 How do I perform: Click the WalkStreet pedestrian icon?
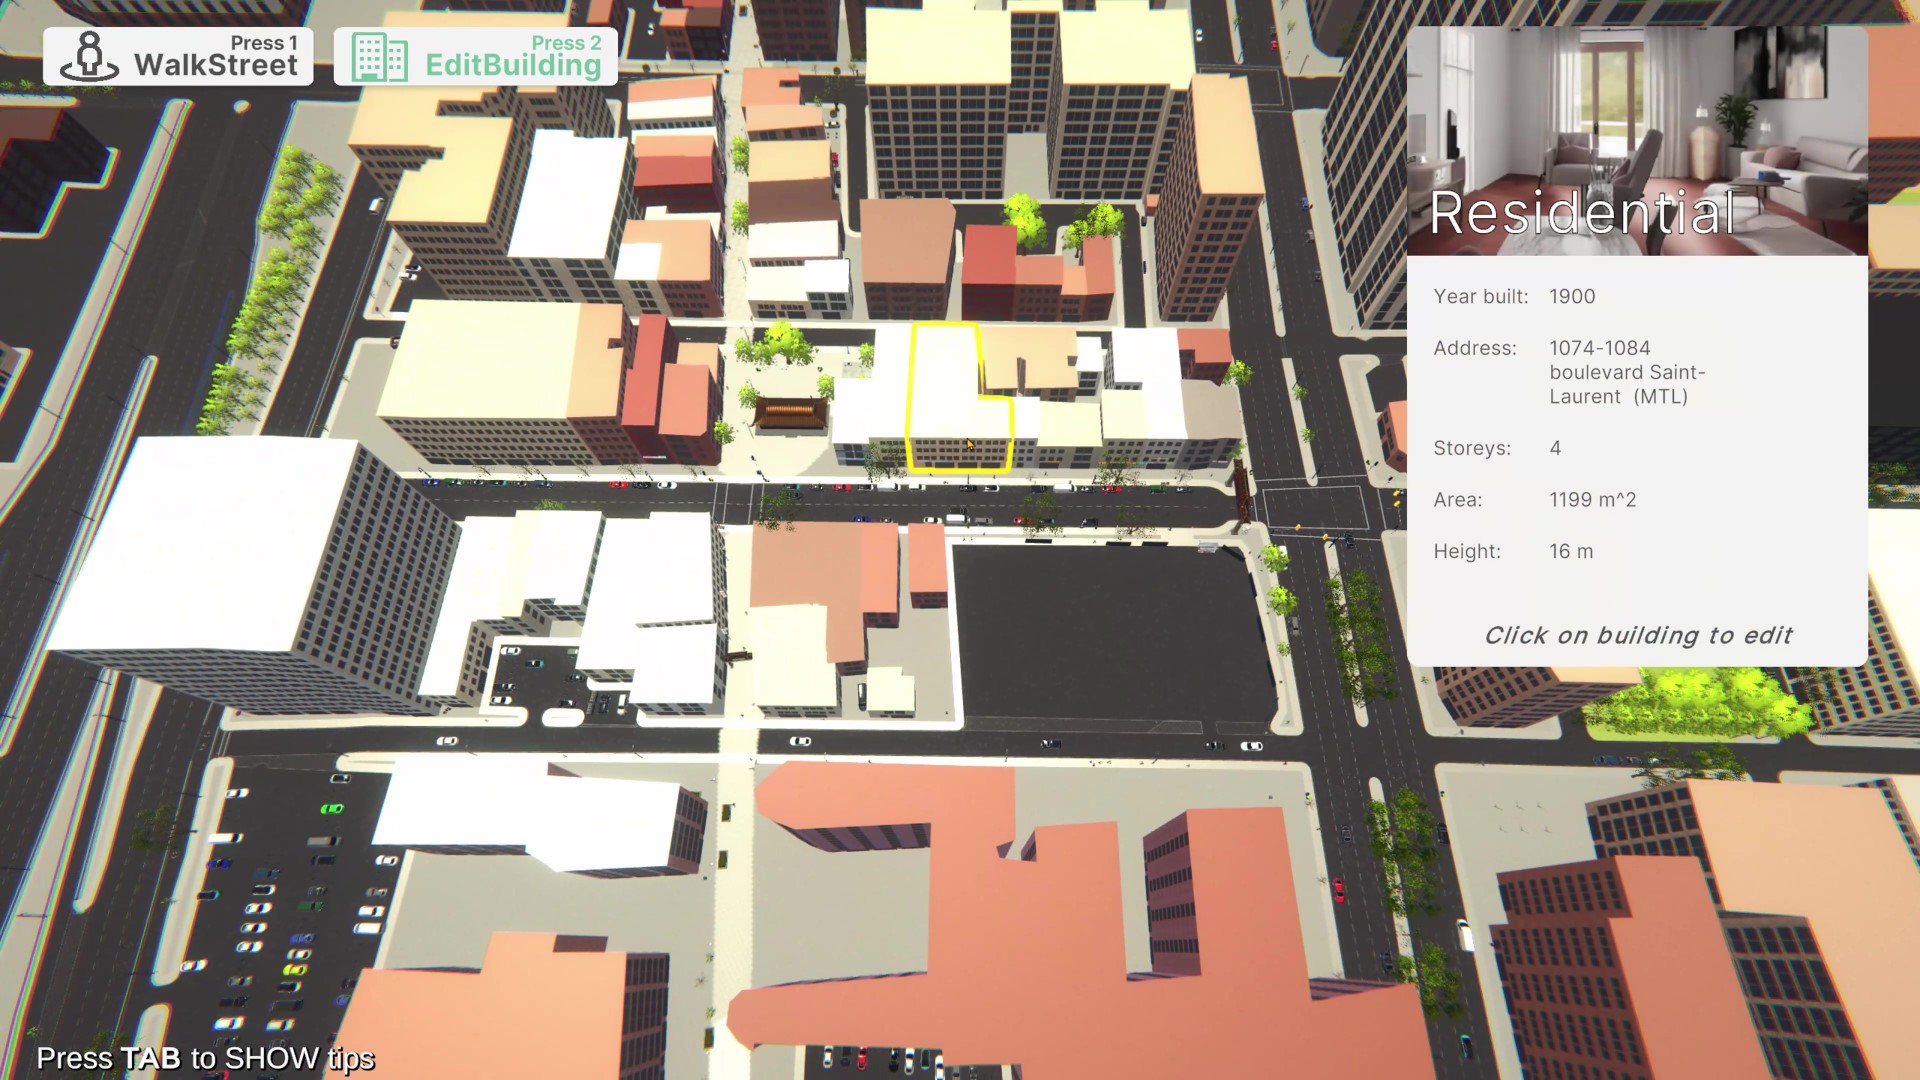pyautogui.click(x=89, y=56)
